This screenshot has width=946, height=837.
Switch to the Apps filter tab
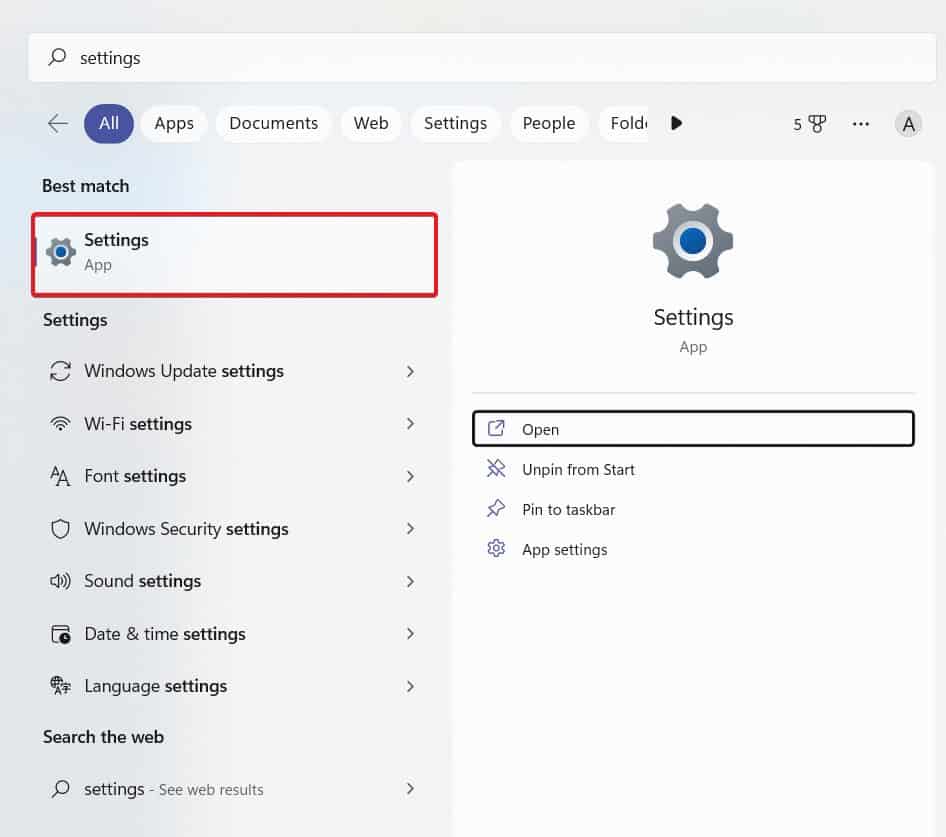point(174,123)
